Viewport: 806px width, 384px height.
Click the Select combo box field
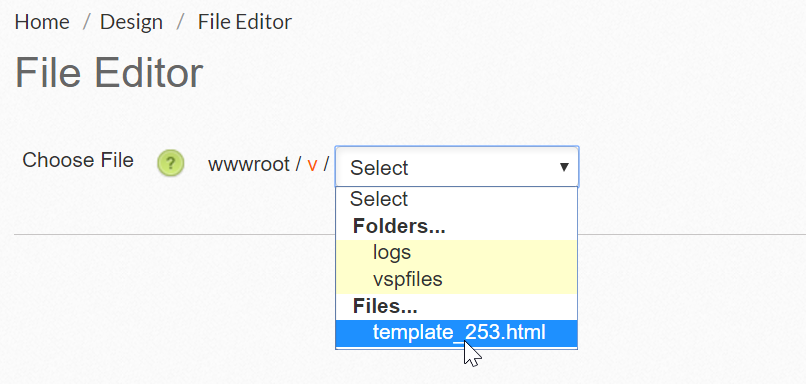click(x=457, y=167)
